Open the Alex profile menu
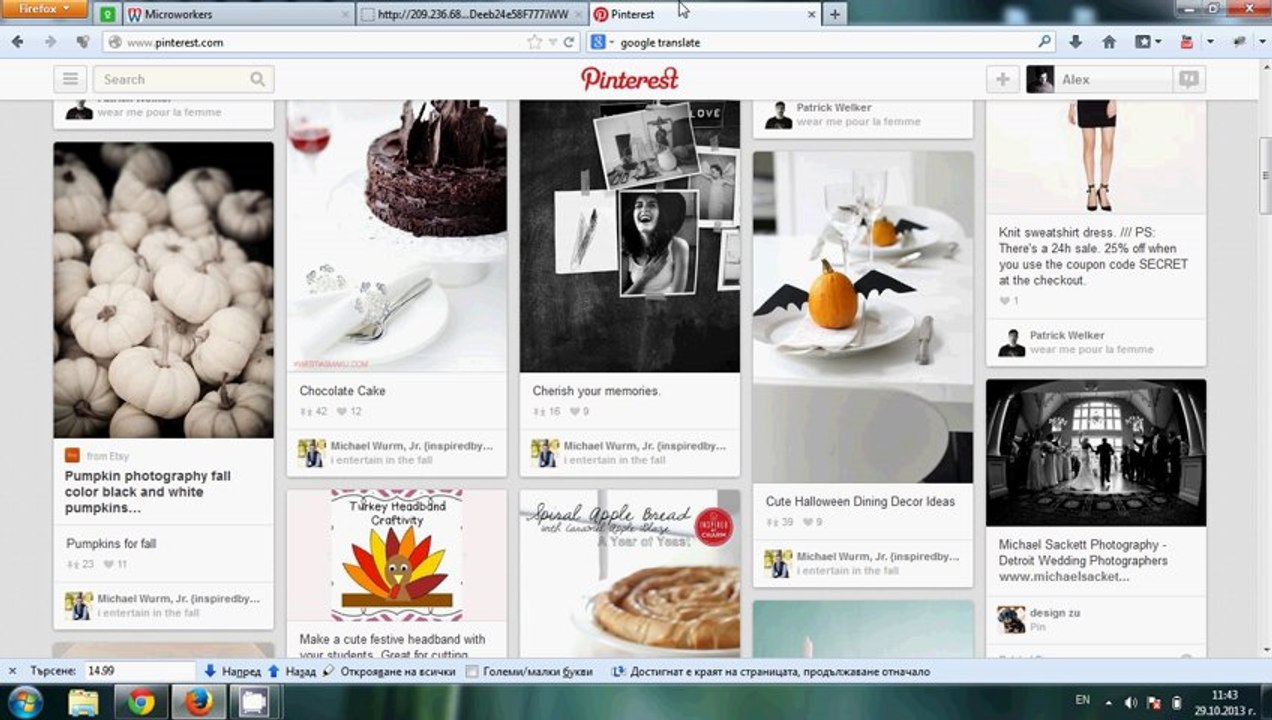Image resolution: width=1272 pixels, height=720 pixels. click(1098, 79)
